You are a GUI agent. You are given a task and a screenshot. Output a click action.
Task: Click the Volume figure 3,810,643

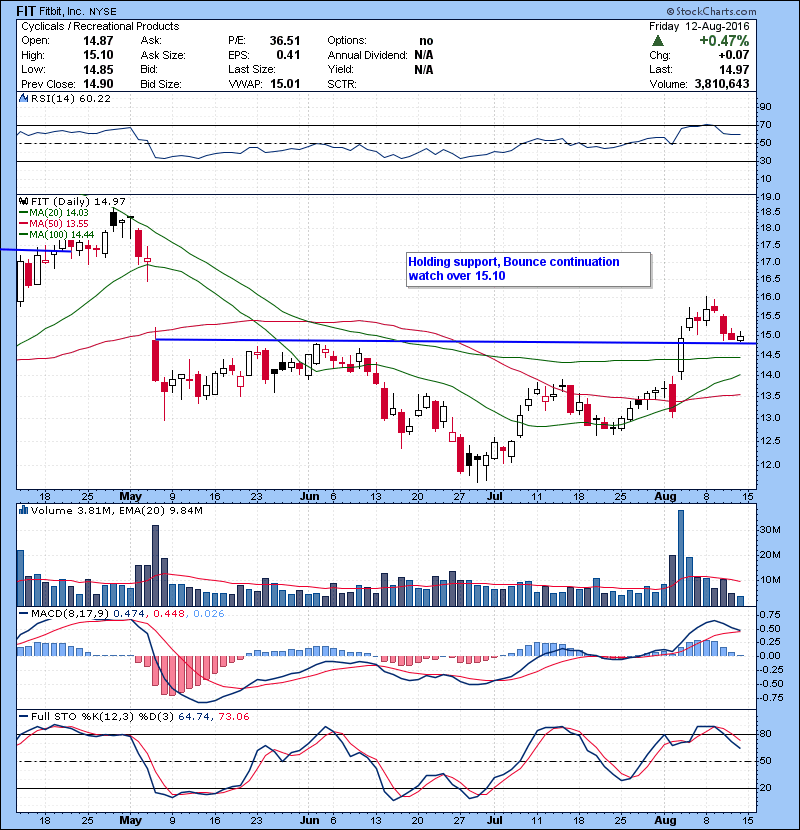[x=722, y=84]
